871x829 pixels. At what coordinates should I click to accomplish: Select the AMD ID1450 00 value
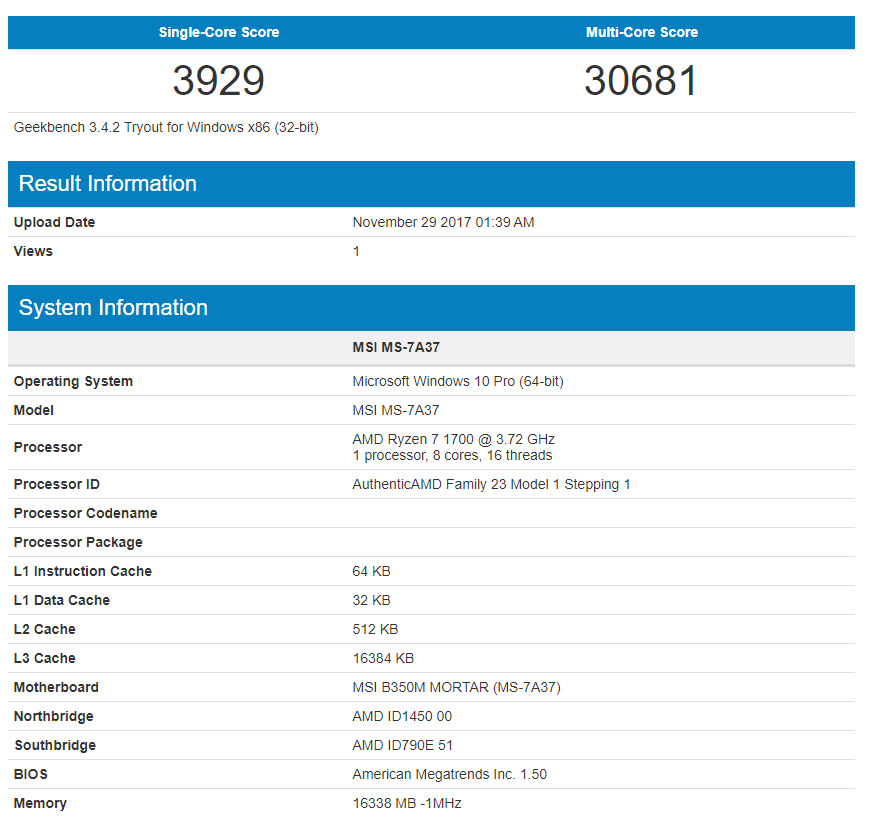[402, 716]
